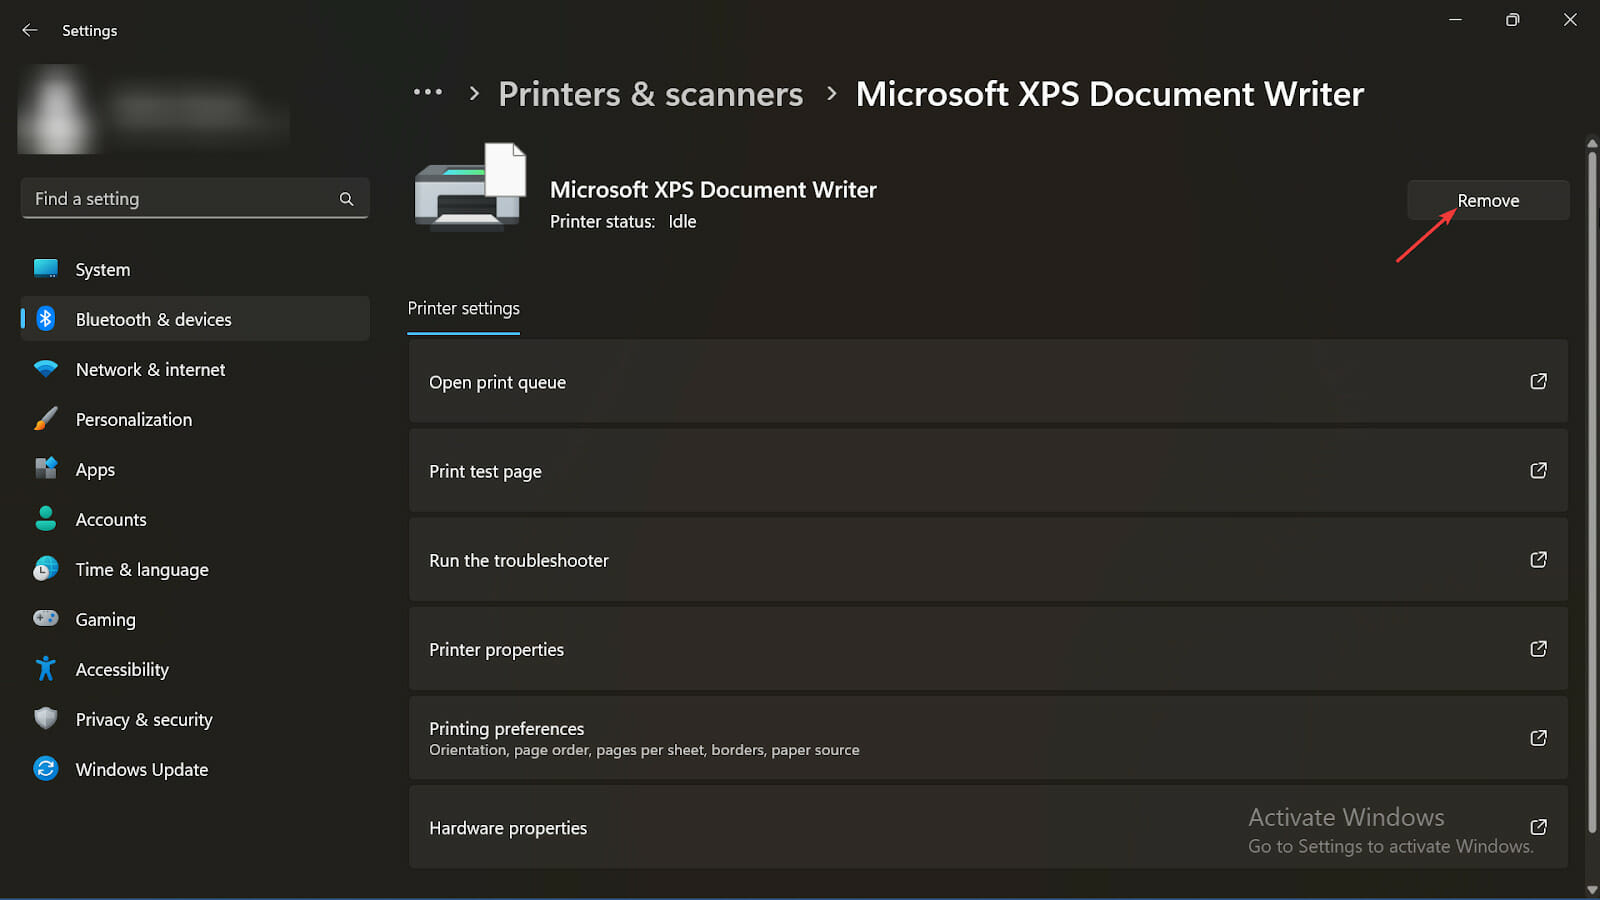The width and height of the screenshot is (1600, 900).
Task: Open System settings label
Action: tap(103, 269)
